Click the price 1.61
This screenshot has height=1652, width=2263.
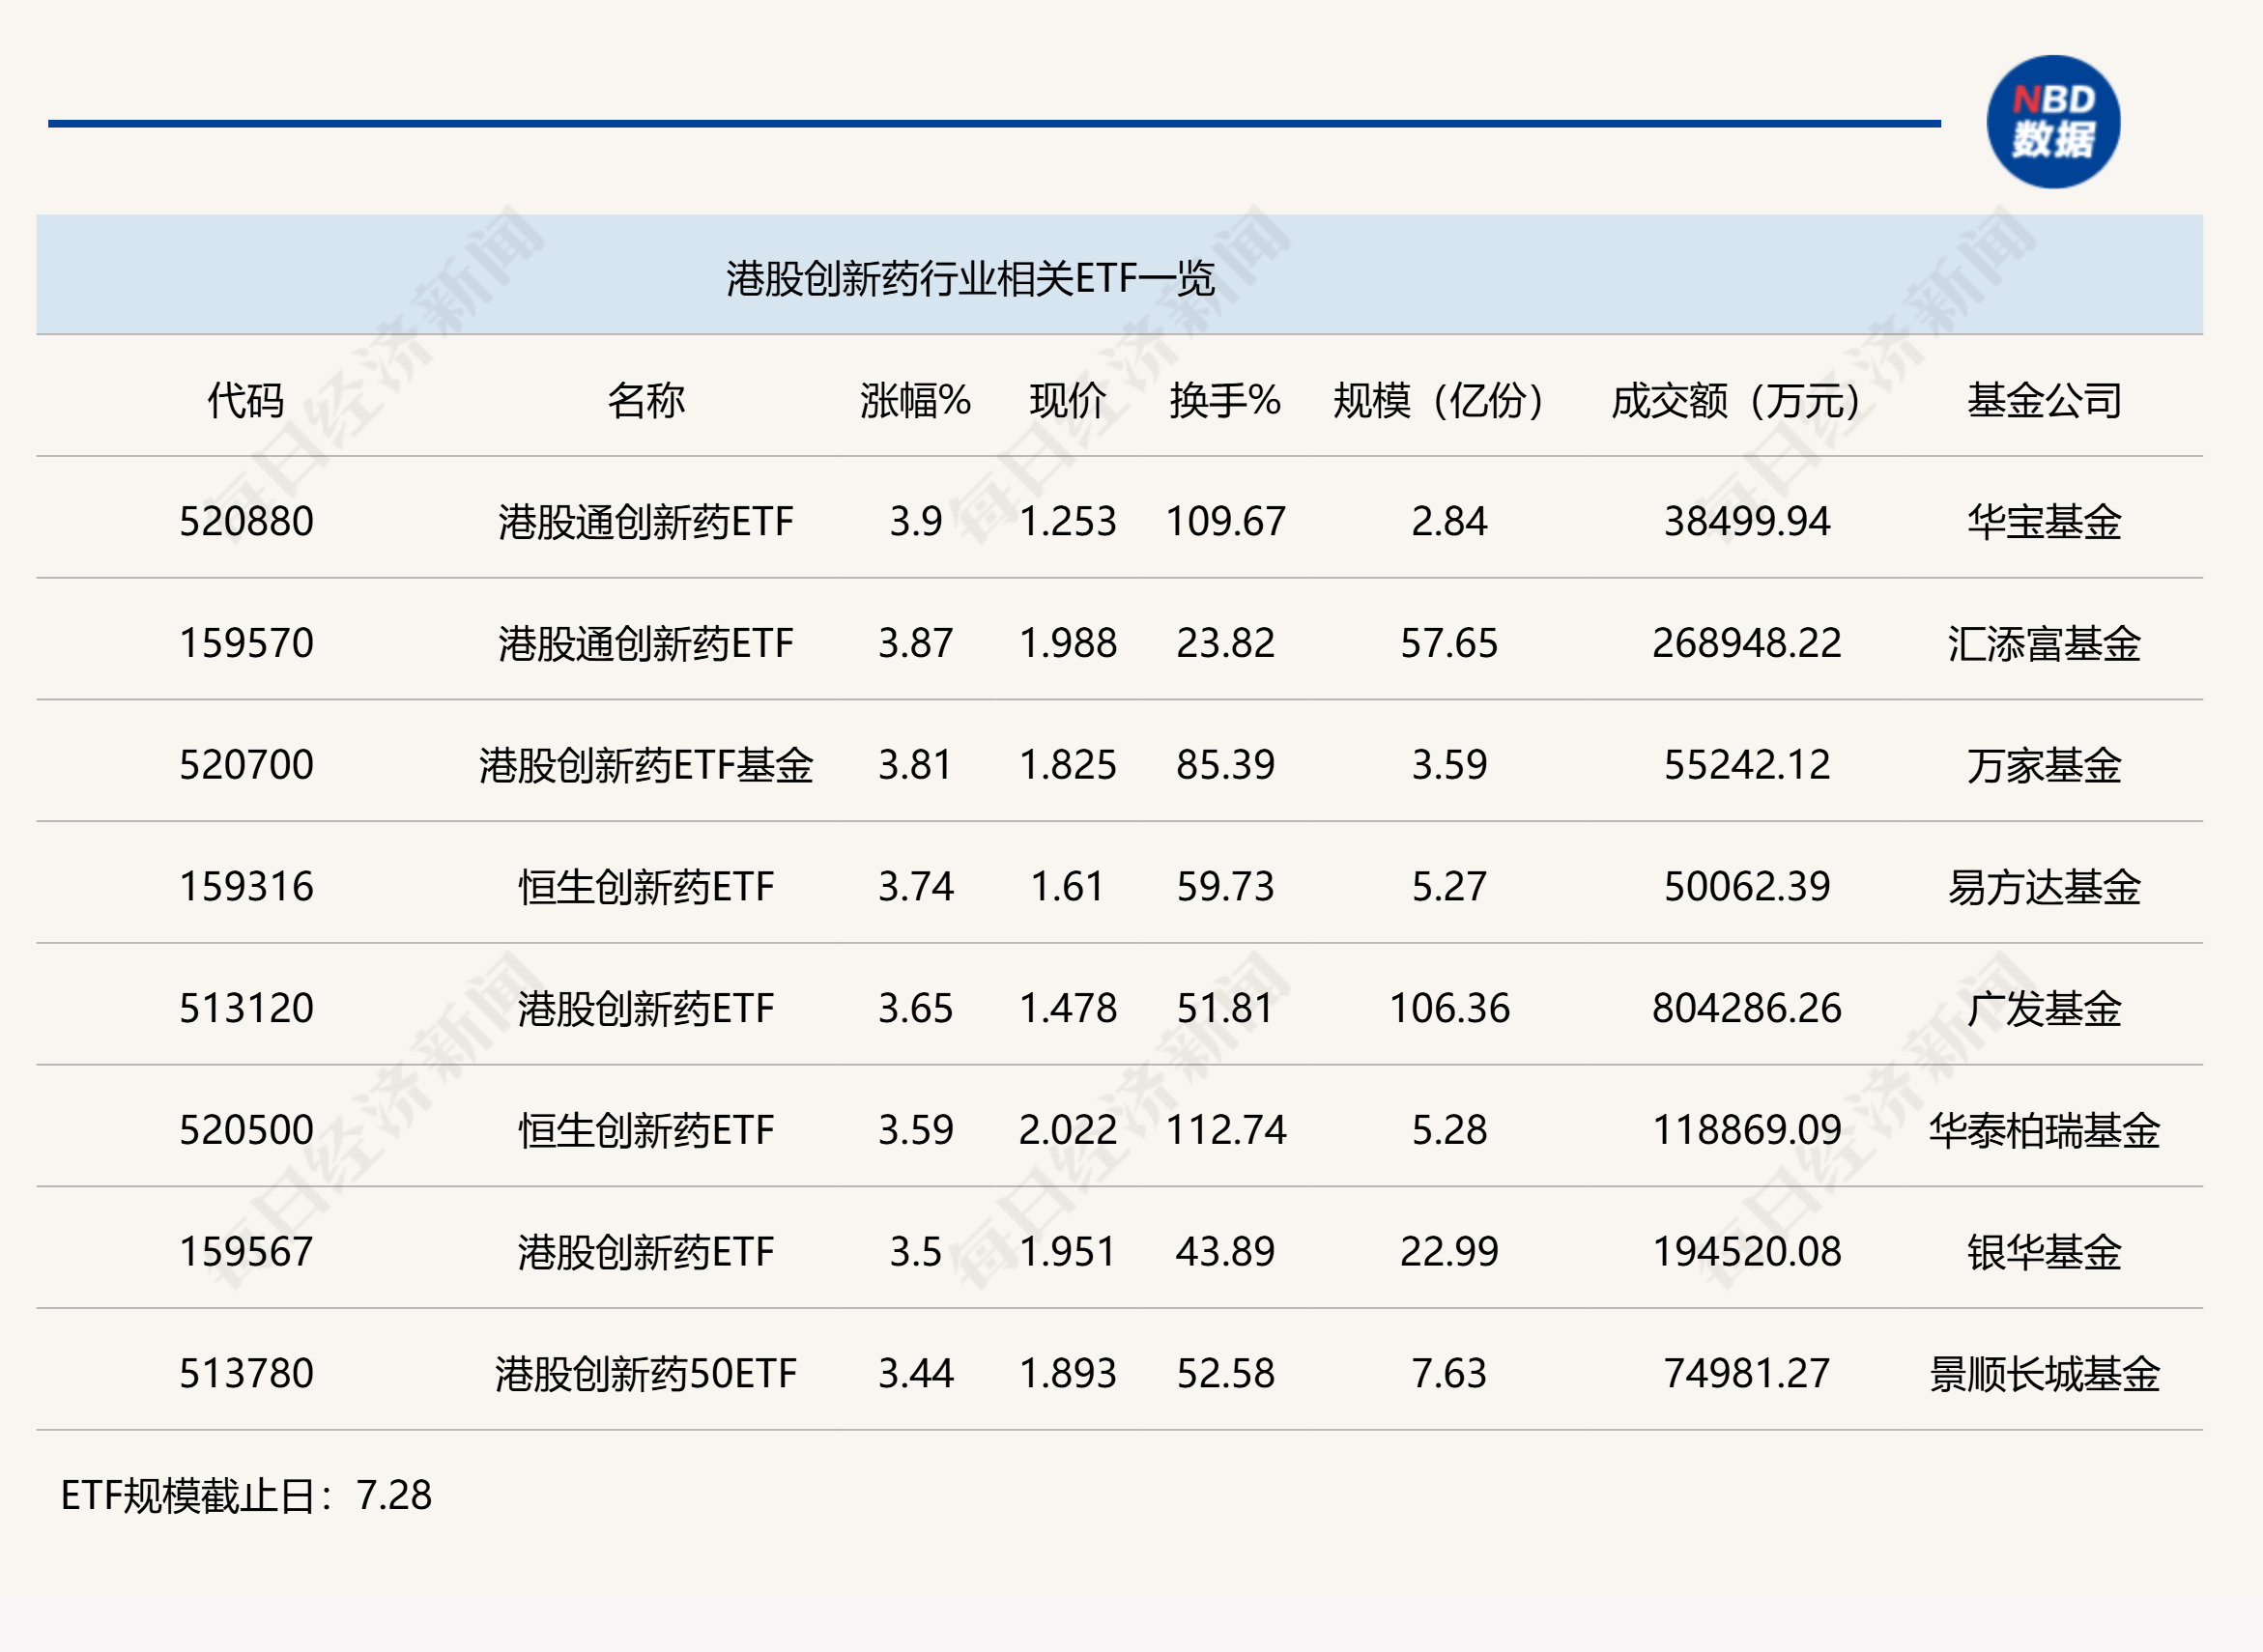point(1068,887)
